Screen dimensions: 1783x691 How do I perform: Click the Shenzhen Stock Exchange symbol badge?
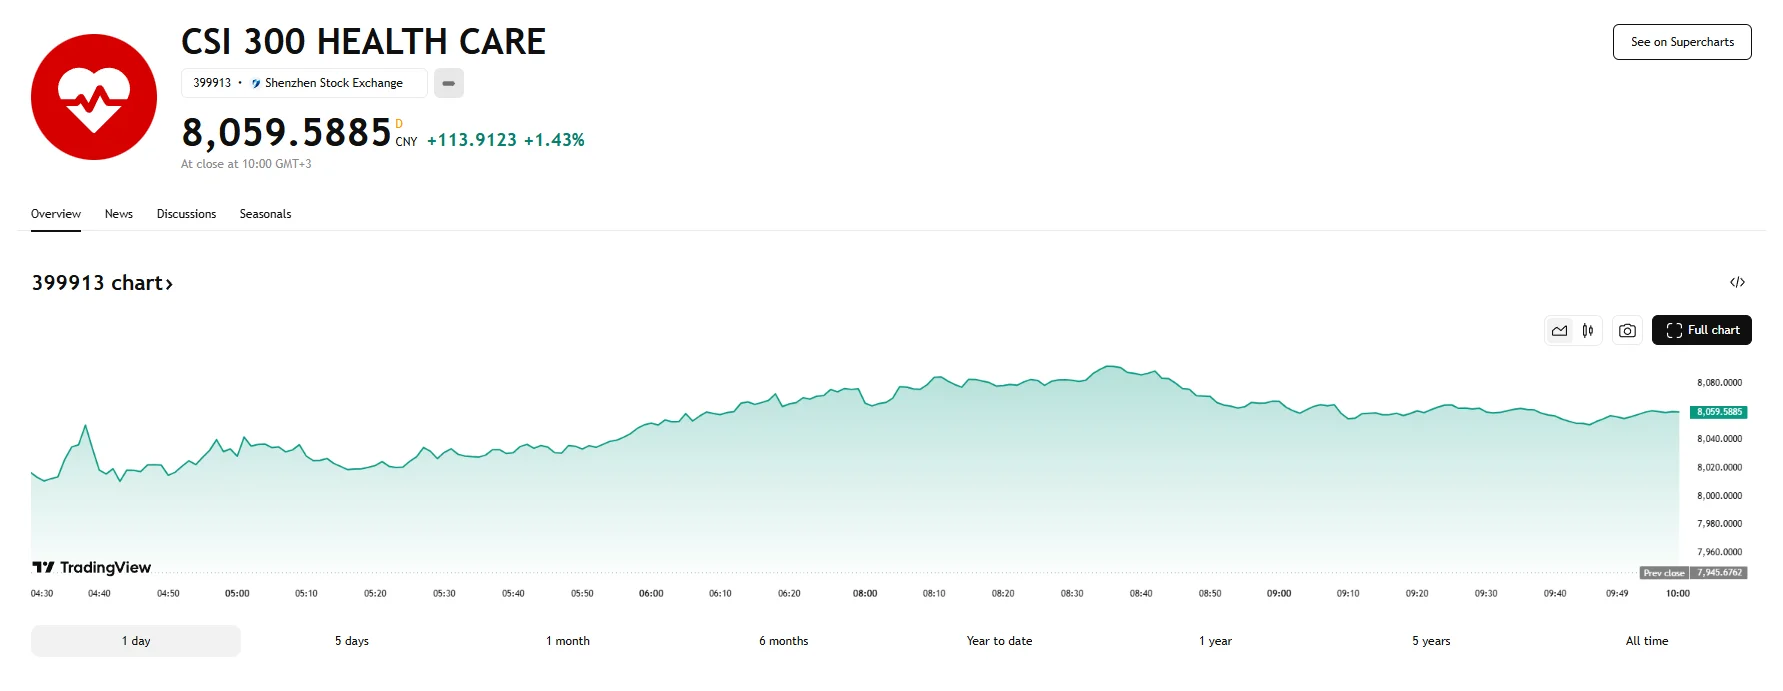click(304, 83)
